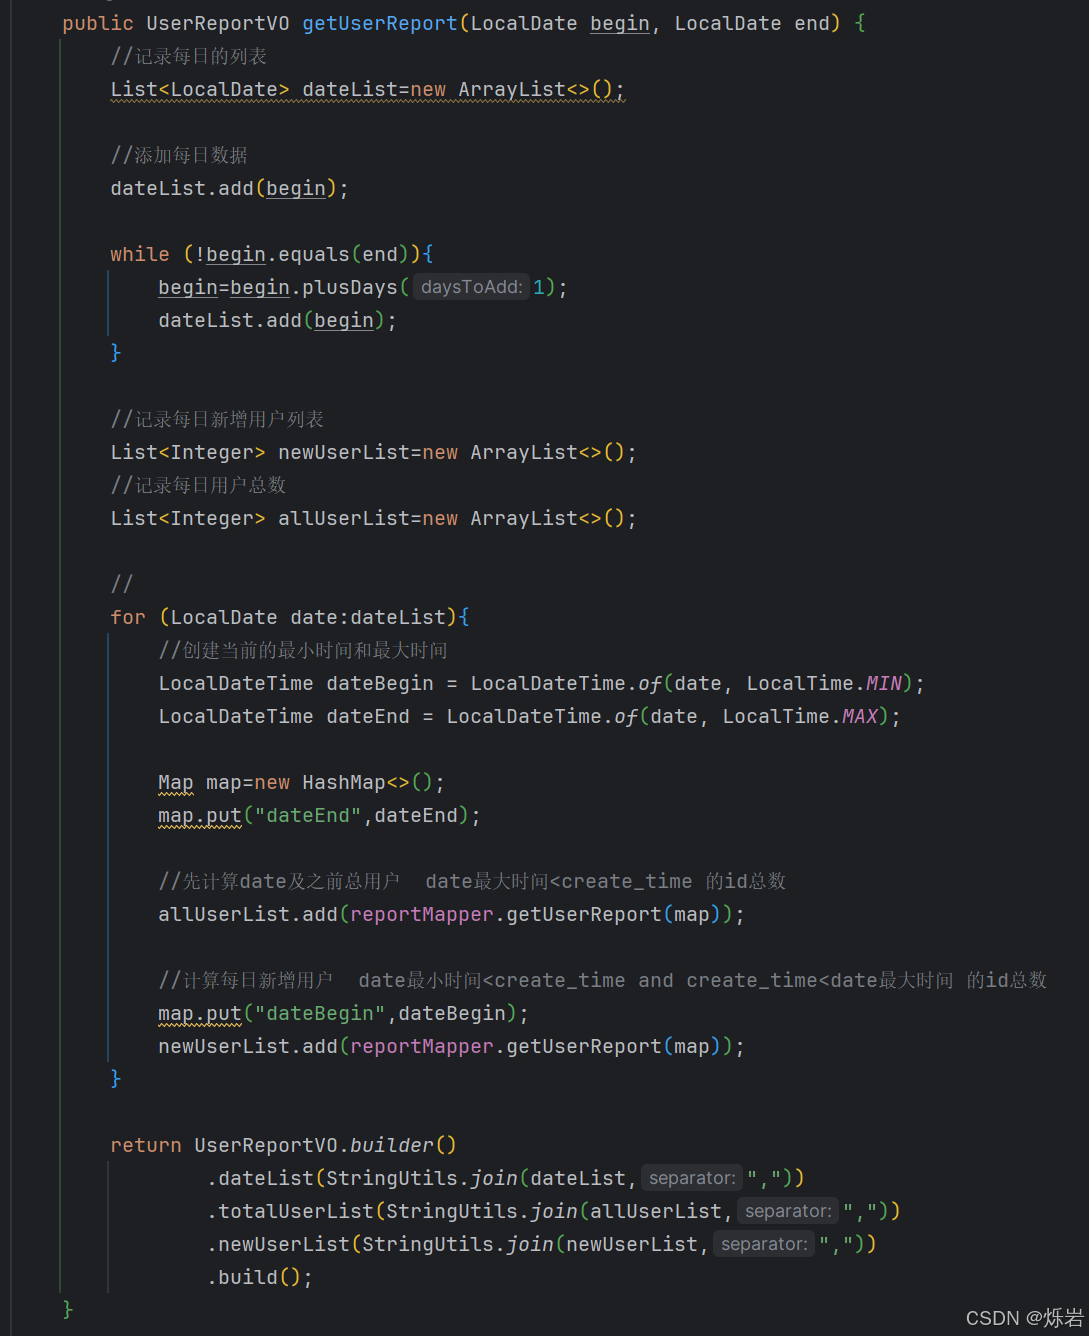Click reportMapper on the newUserList.add line
The width and height of the screenshot is (1089, 1336).
pyautogui.click(x=422, y=1046)
